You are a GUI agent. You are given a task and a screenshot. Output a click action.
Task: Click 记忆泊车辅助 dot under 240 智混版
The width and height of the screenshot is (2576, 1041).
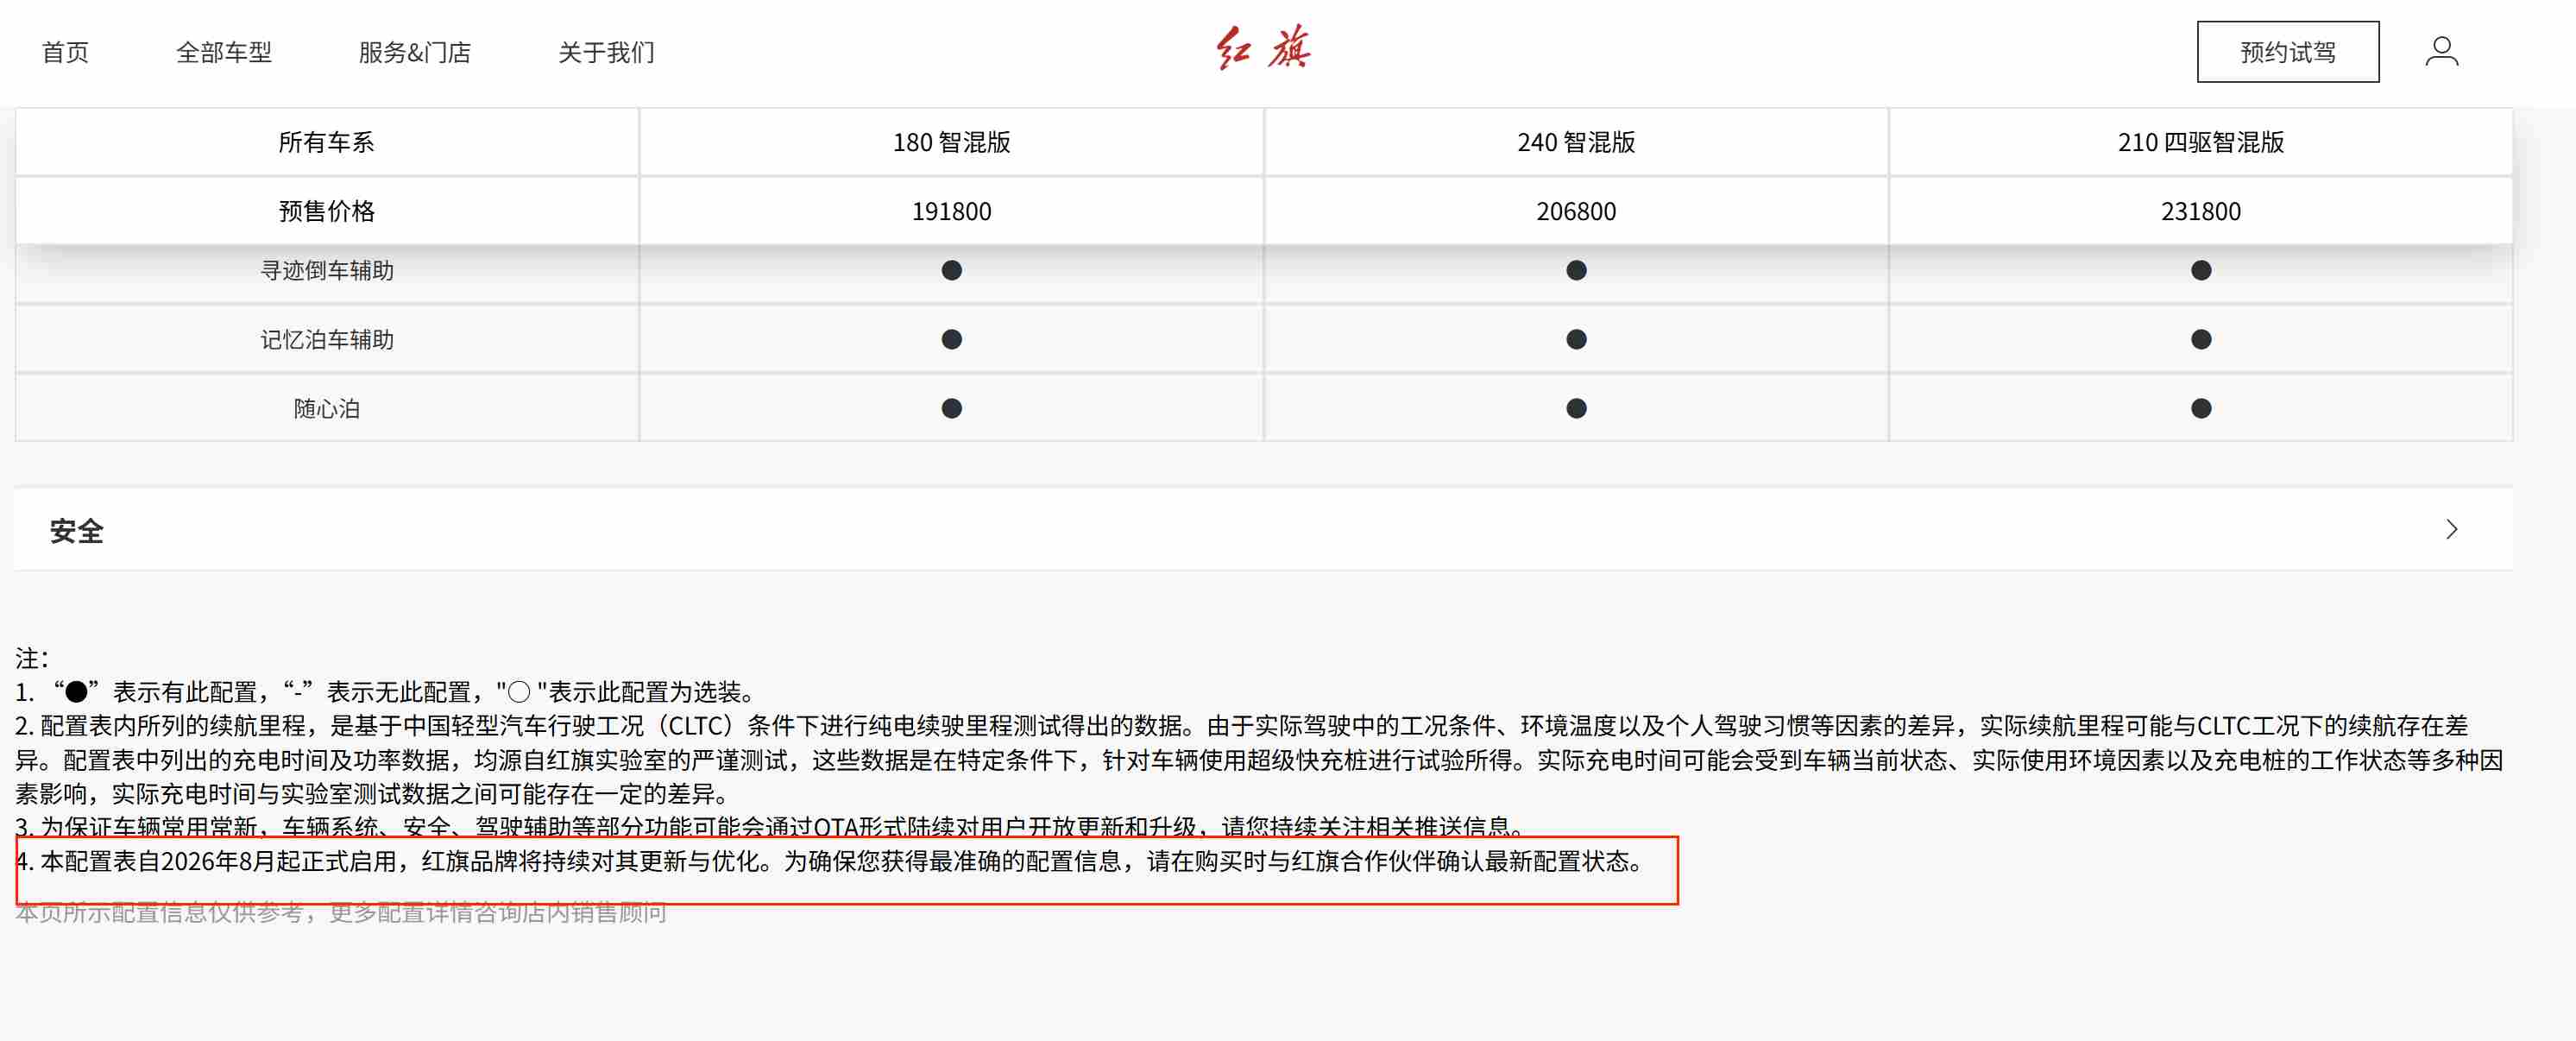click(x=1576, y=339)
